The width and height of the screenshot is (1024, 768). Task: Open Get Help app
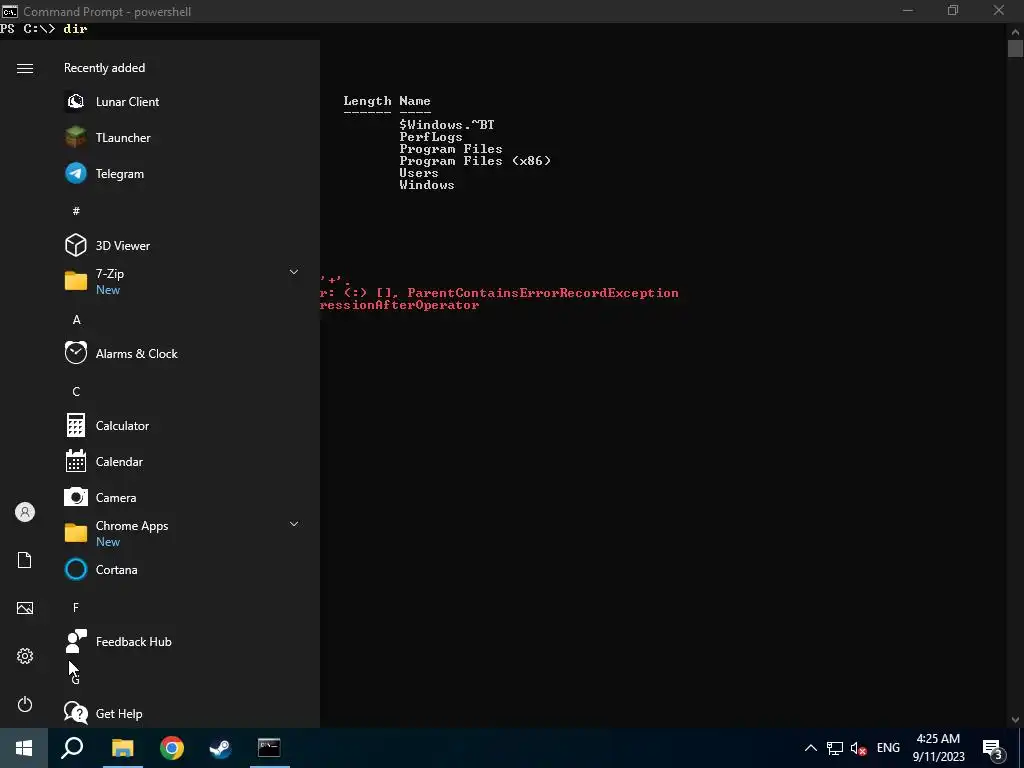point(119,714)
